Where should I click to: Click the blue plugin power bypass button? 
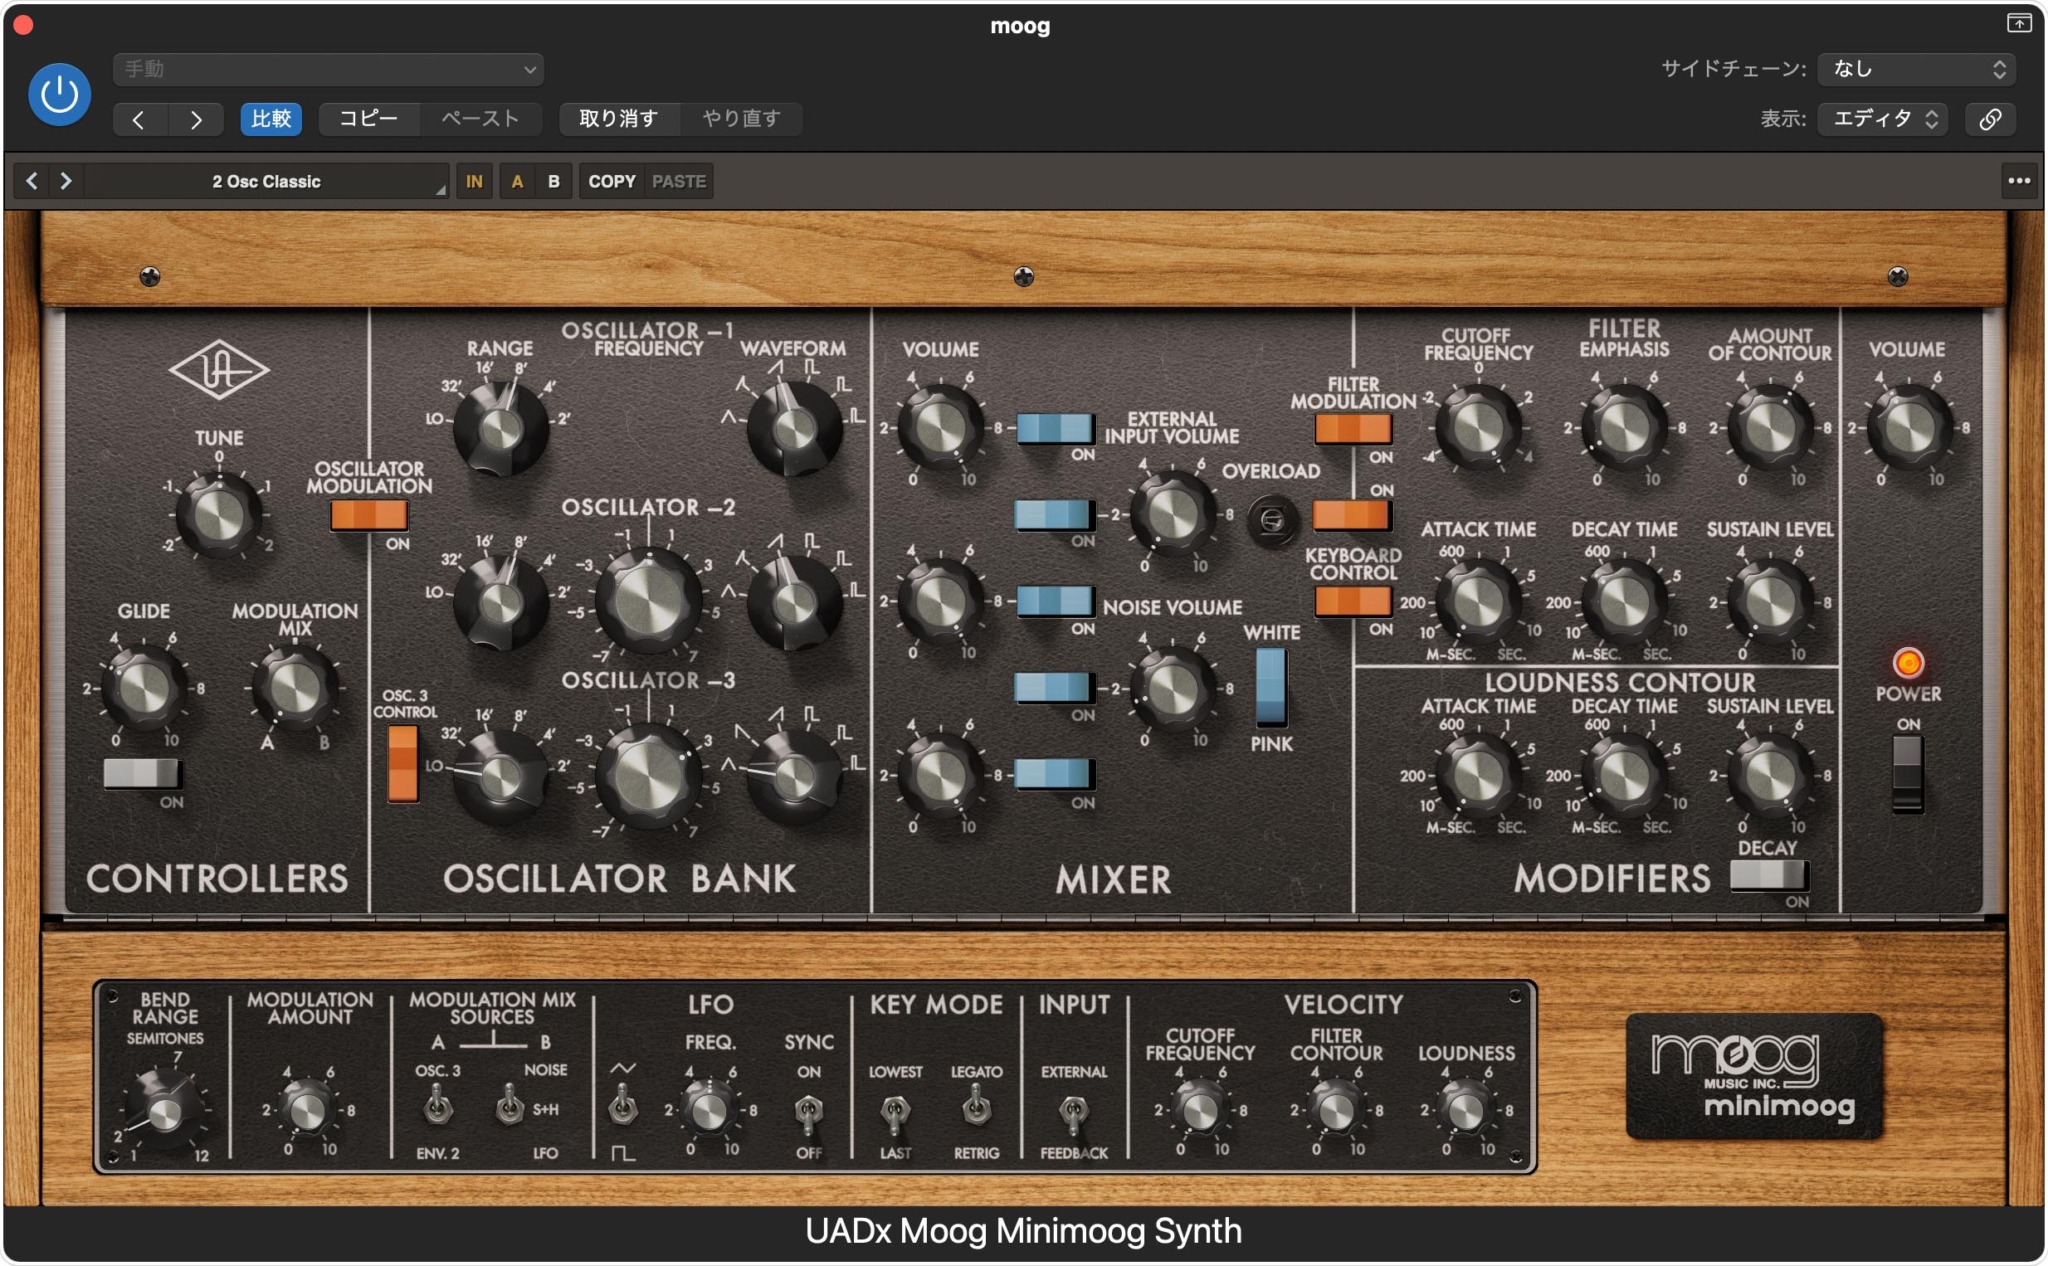(x=59, y=95)
